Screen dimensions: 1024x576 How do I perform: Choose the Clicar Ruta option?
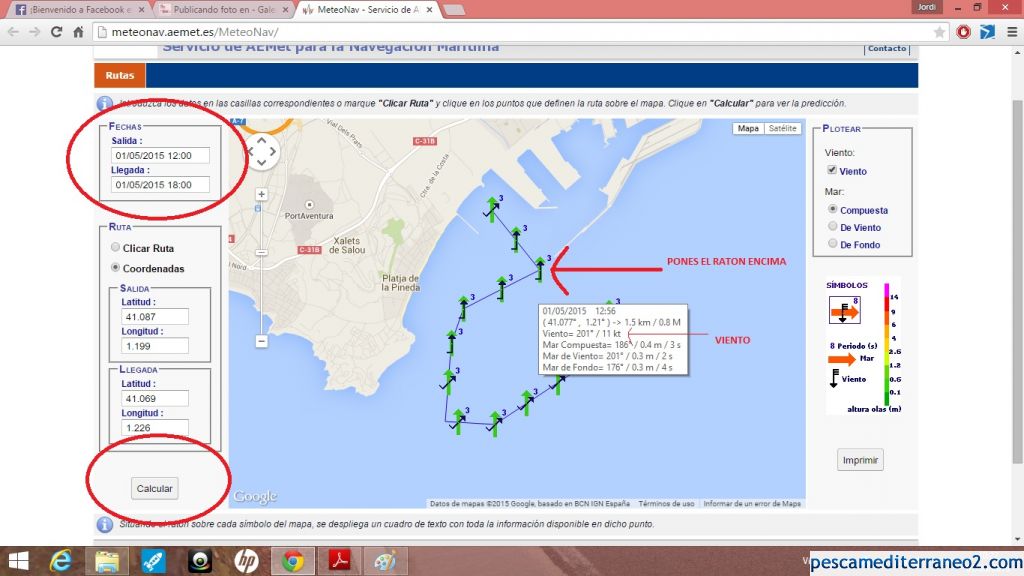pos(116,247)
